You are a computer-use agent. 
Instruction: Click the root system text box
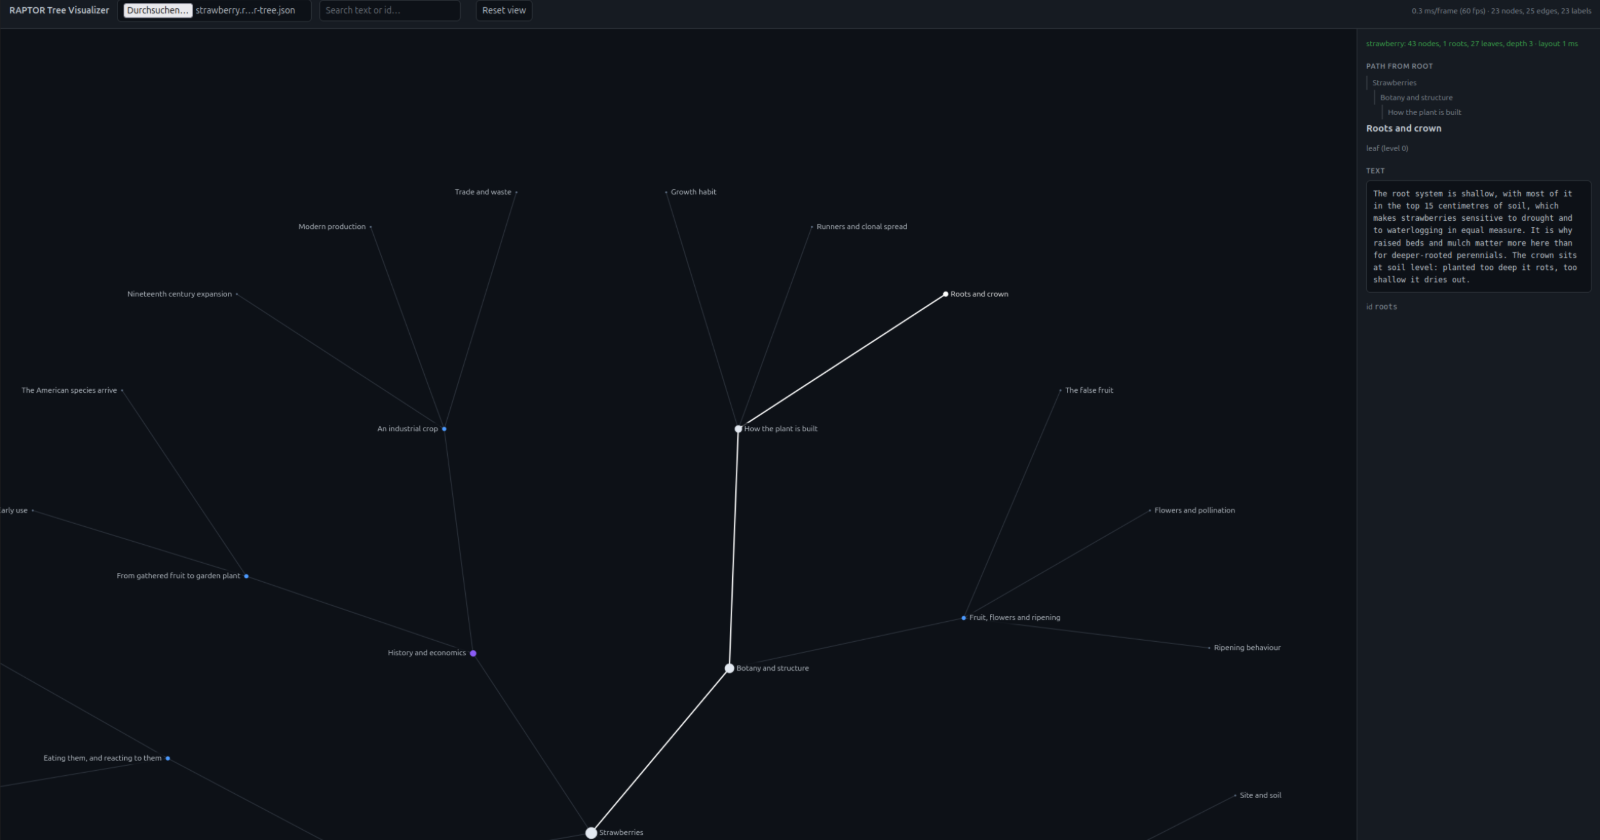pos(1478,237)
